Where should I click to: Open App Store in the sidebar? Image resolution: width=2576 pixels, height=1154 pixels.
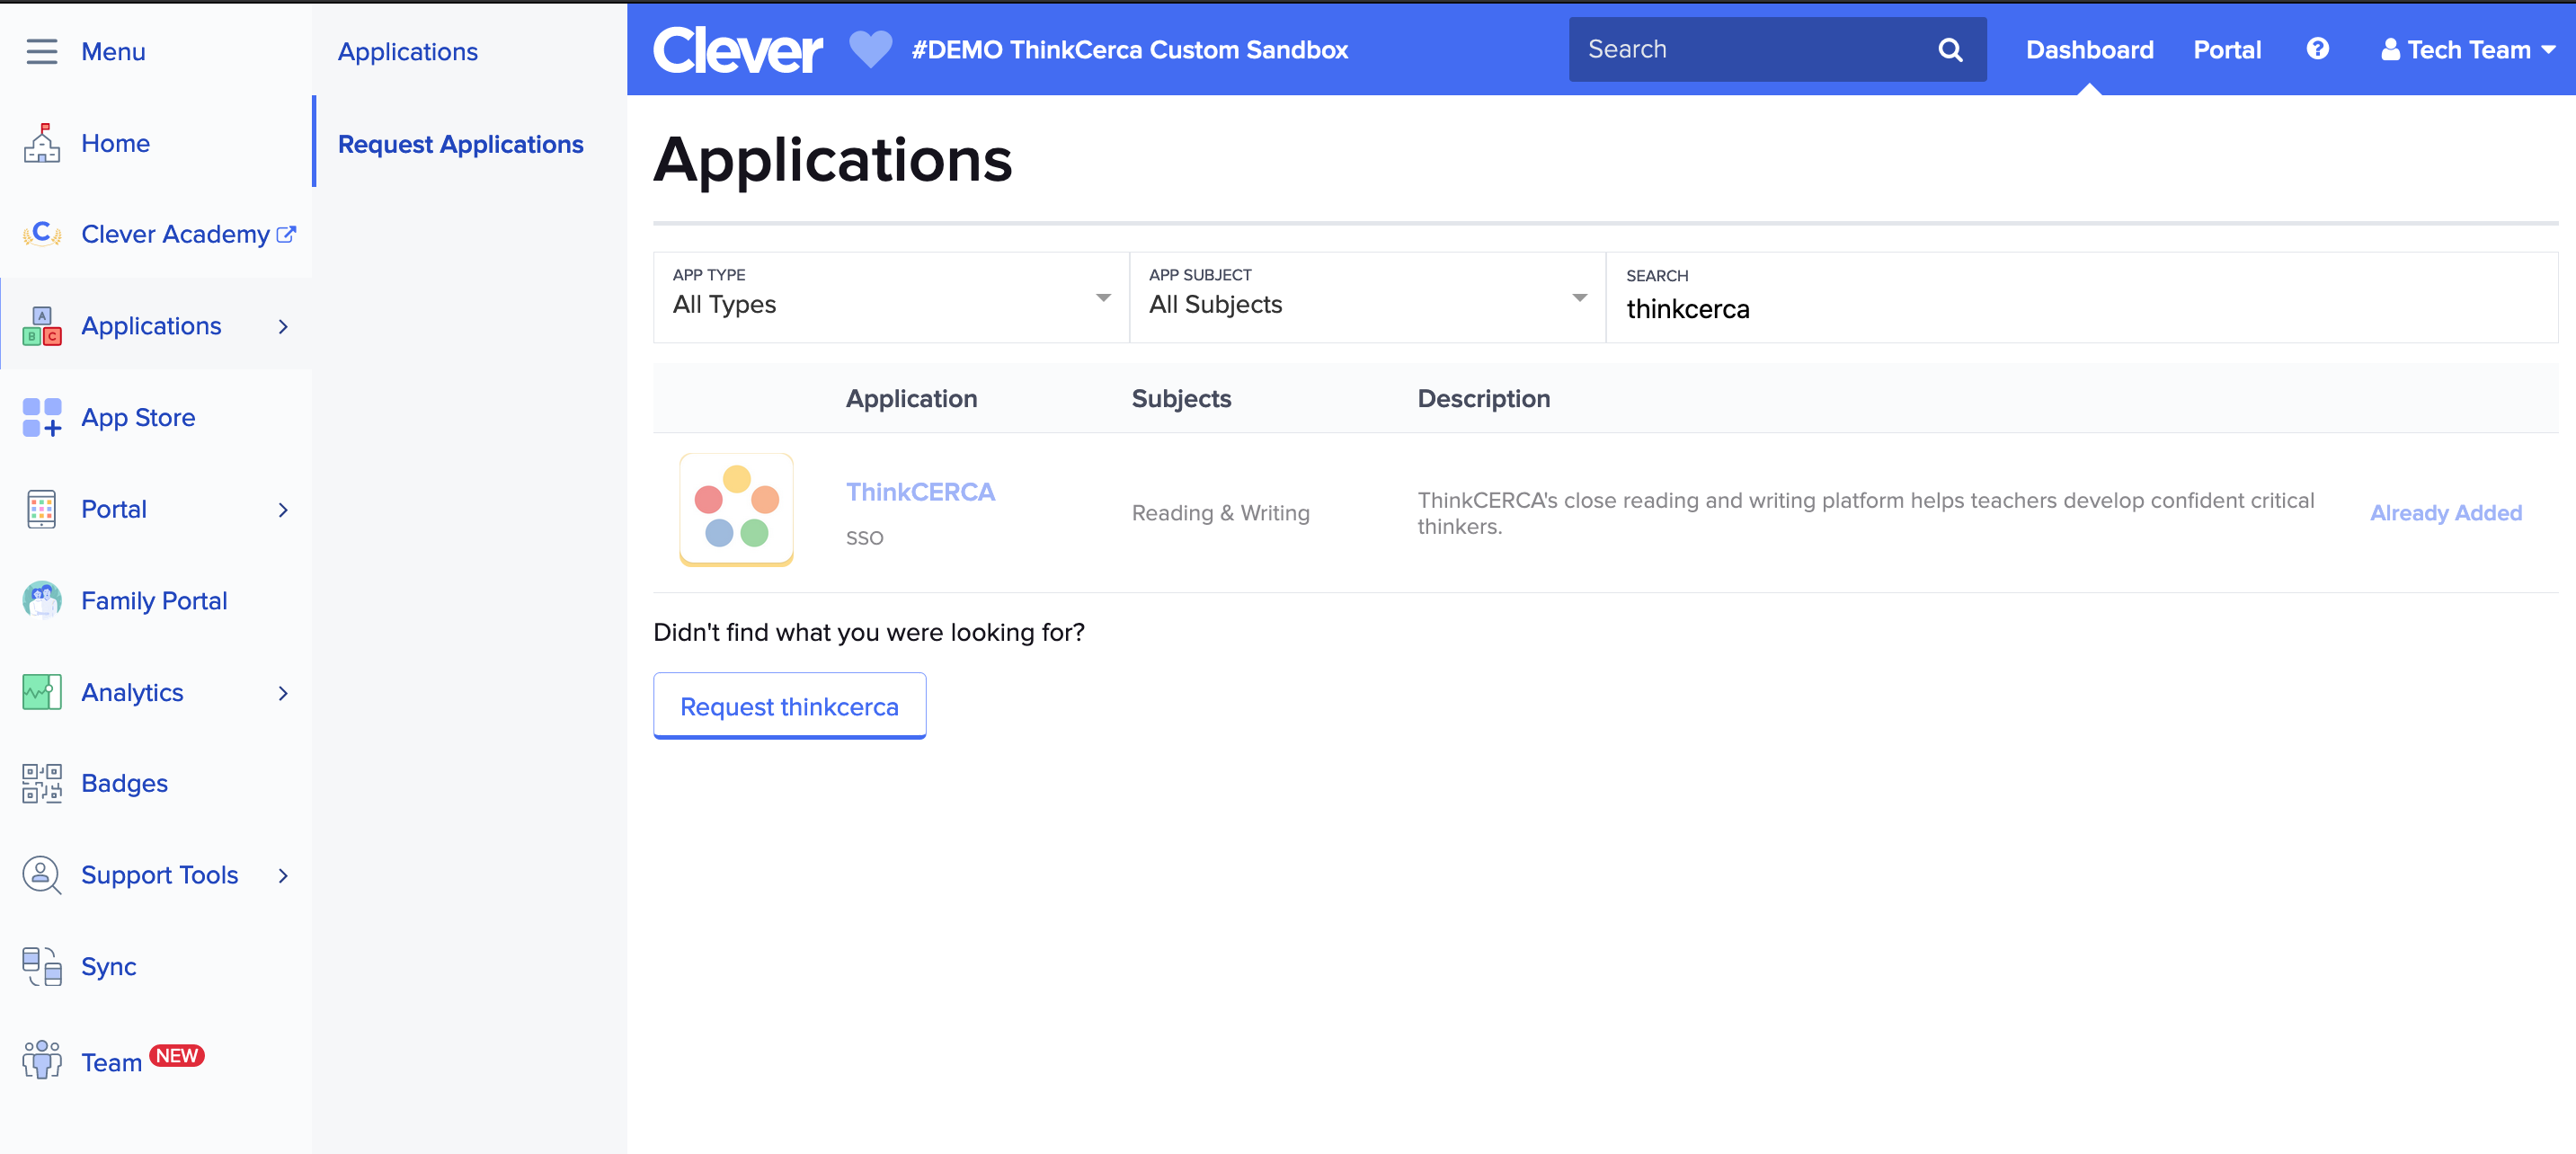pos(138,418)
